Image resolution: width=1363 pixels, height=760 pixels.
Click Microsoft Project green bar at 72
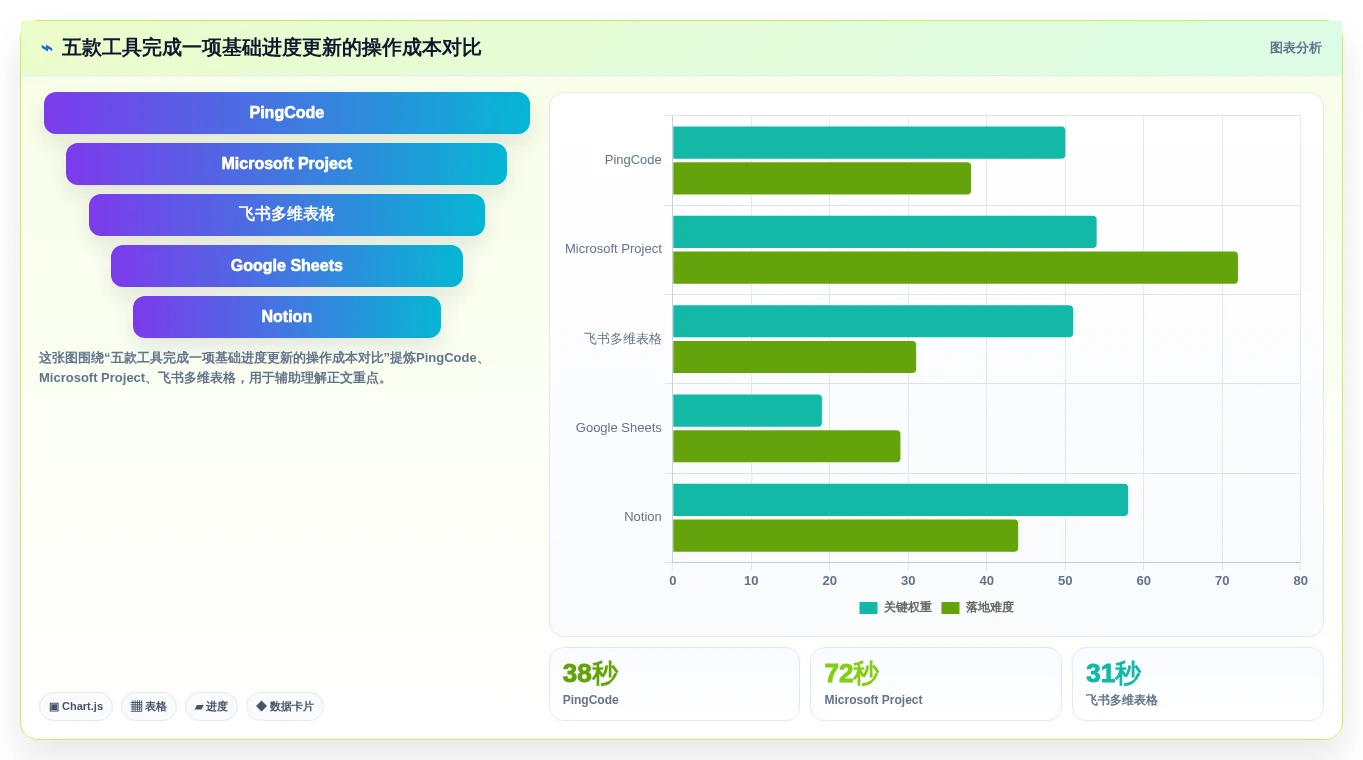(955, 268)
